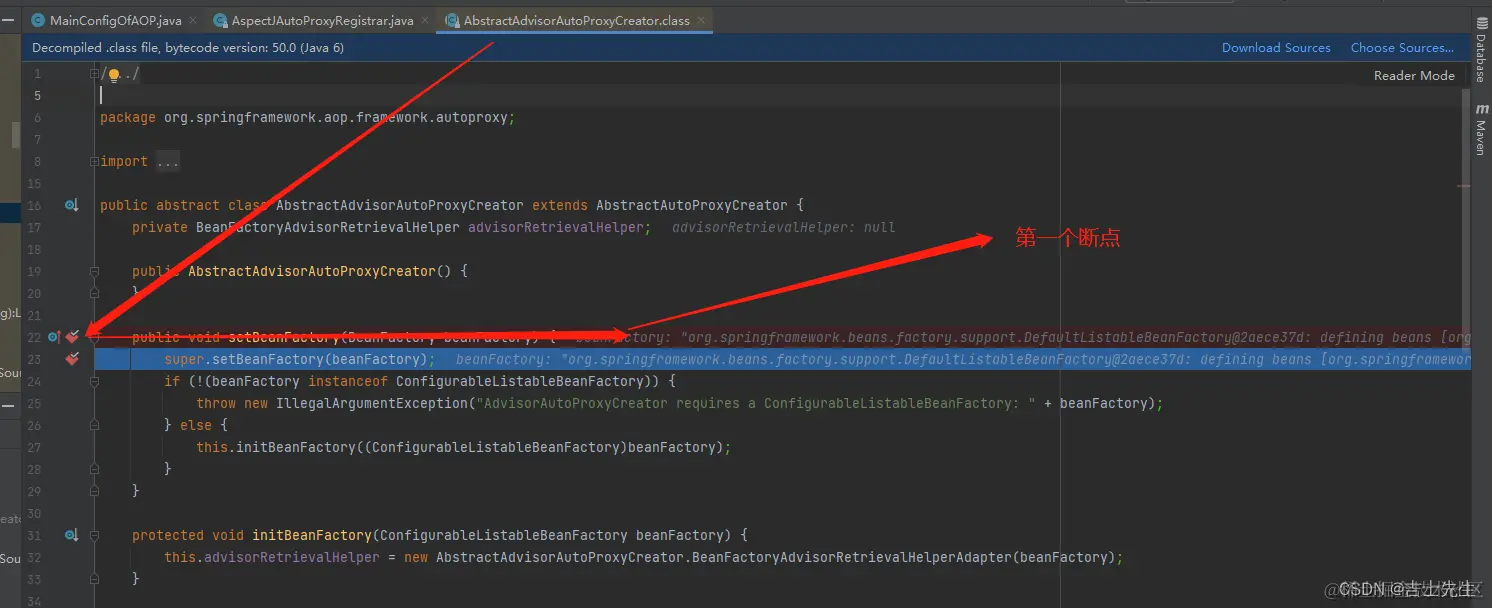Click the package name org.springframework.aop.framework.autoproxy

pos(336,117)
